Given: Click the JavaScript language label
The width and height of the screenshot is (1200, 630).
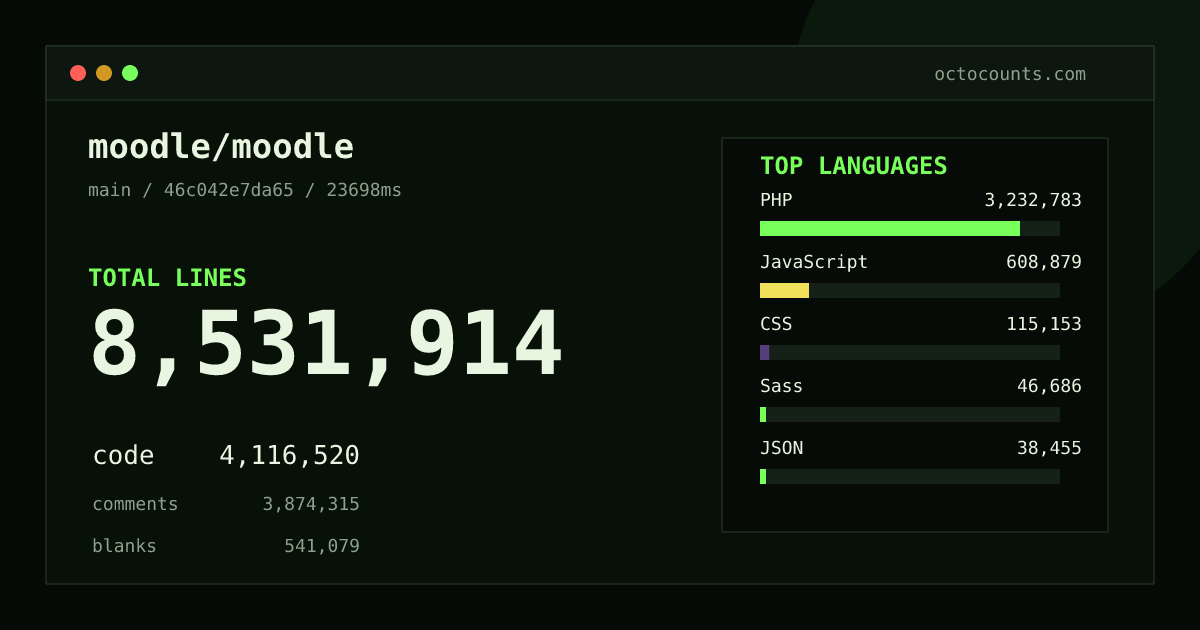Looking at the screenshot, I should [x=814, y=262].
